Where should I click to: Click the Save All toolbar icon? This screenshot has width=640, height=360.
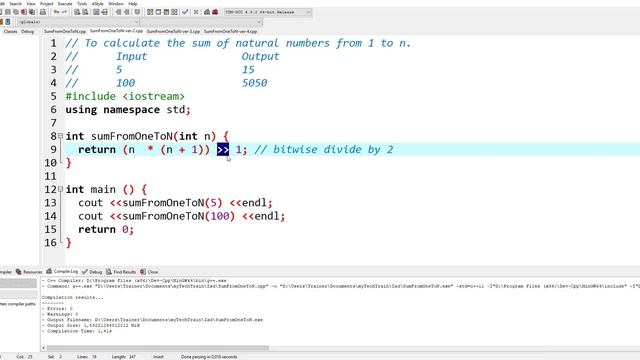click(x=16, y=12)
